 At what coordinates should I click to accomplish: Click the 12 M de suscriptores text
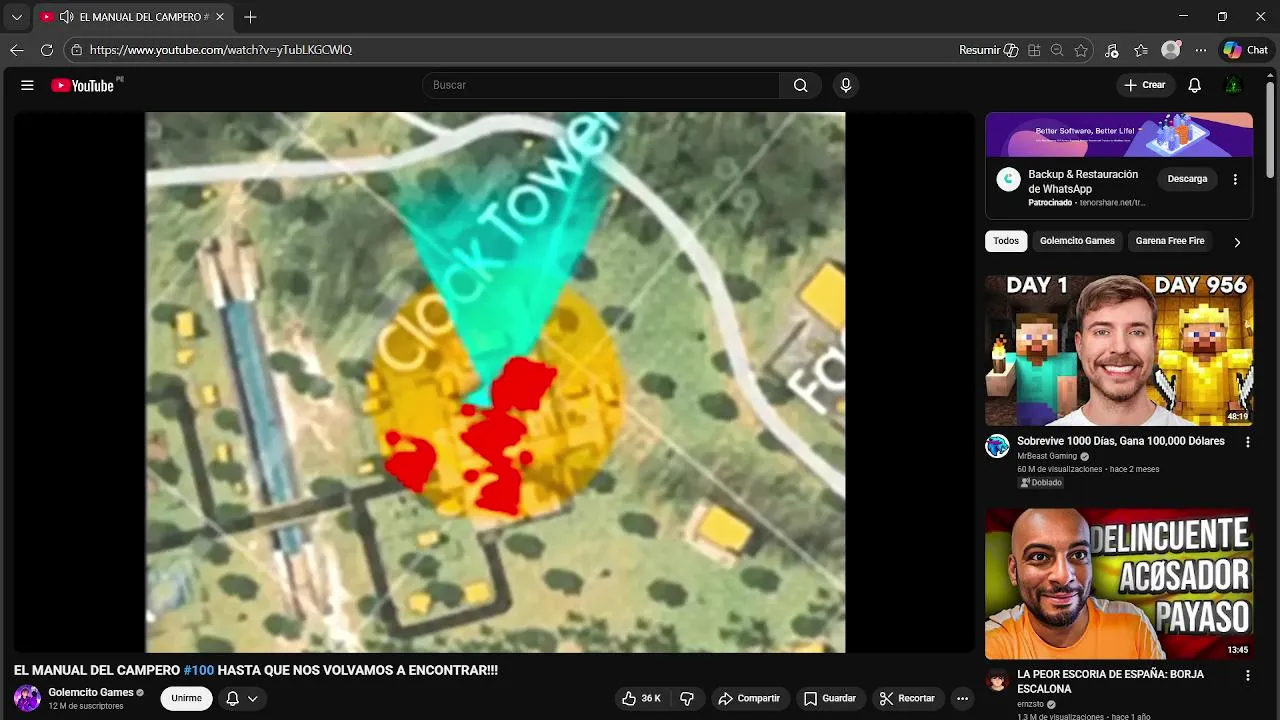(86, 706)
